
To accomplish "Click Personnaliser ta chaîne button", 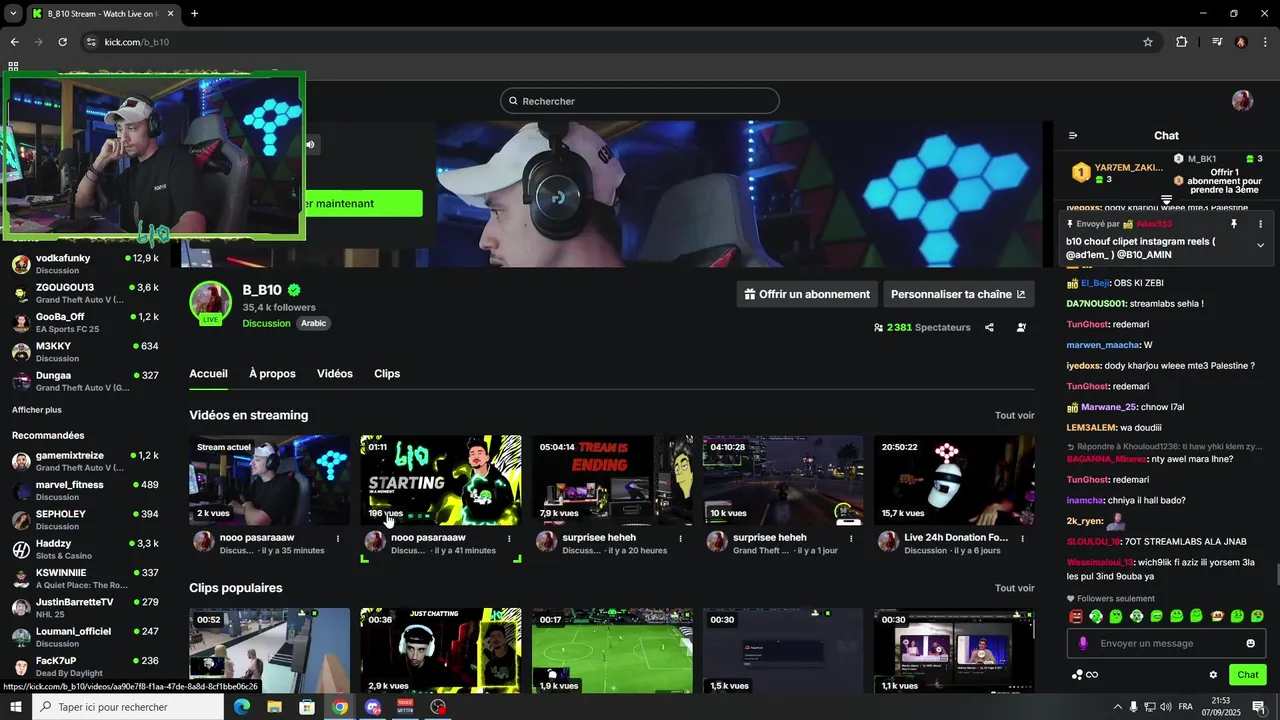I will pos(958,294).
